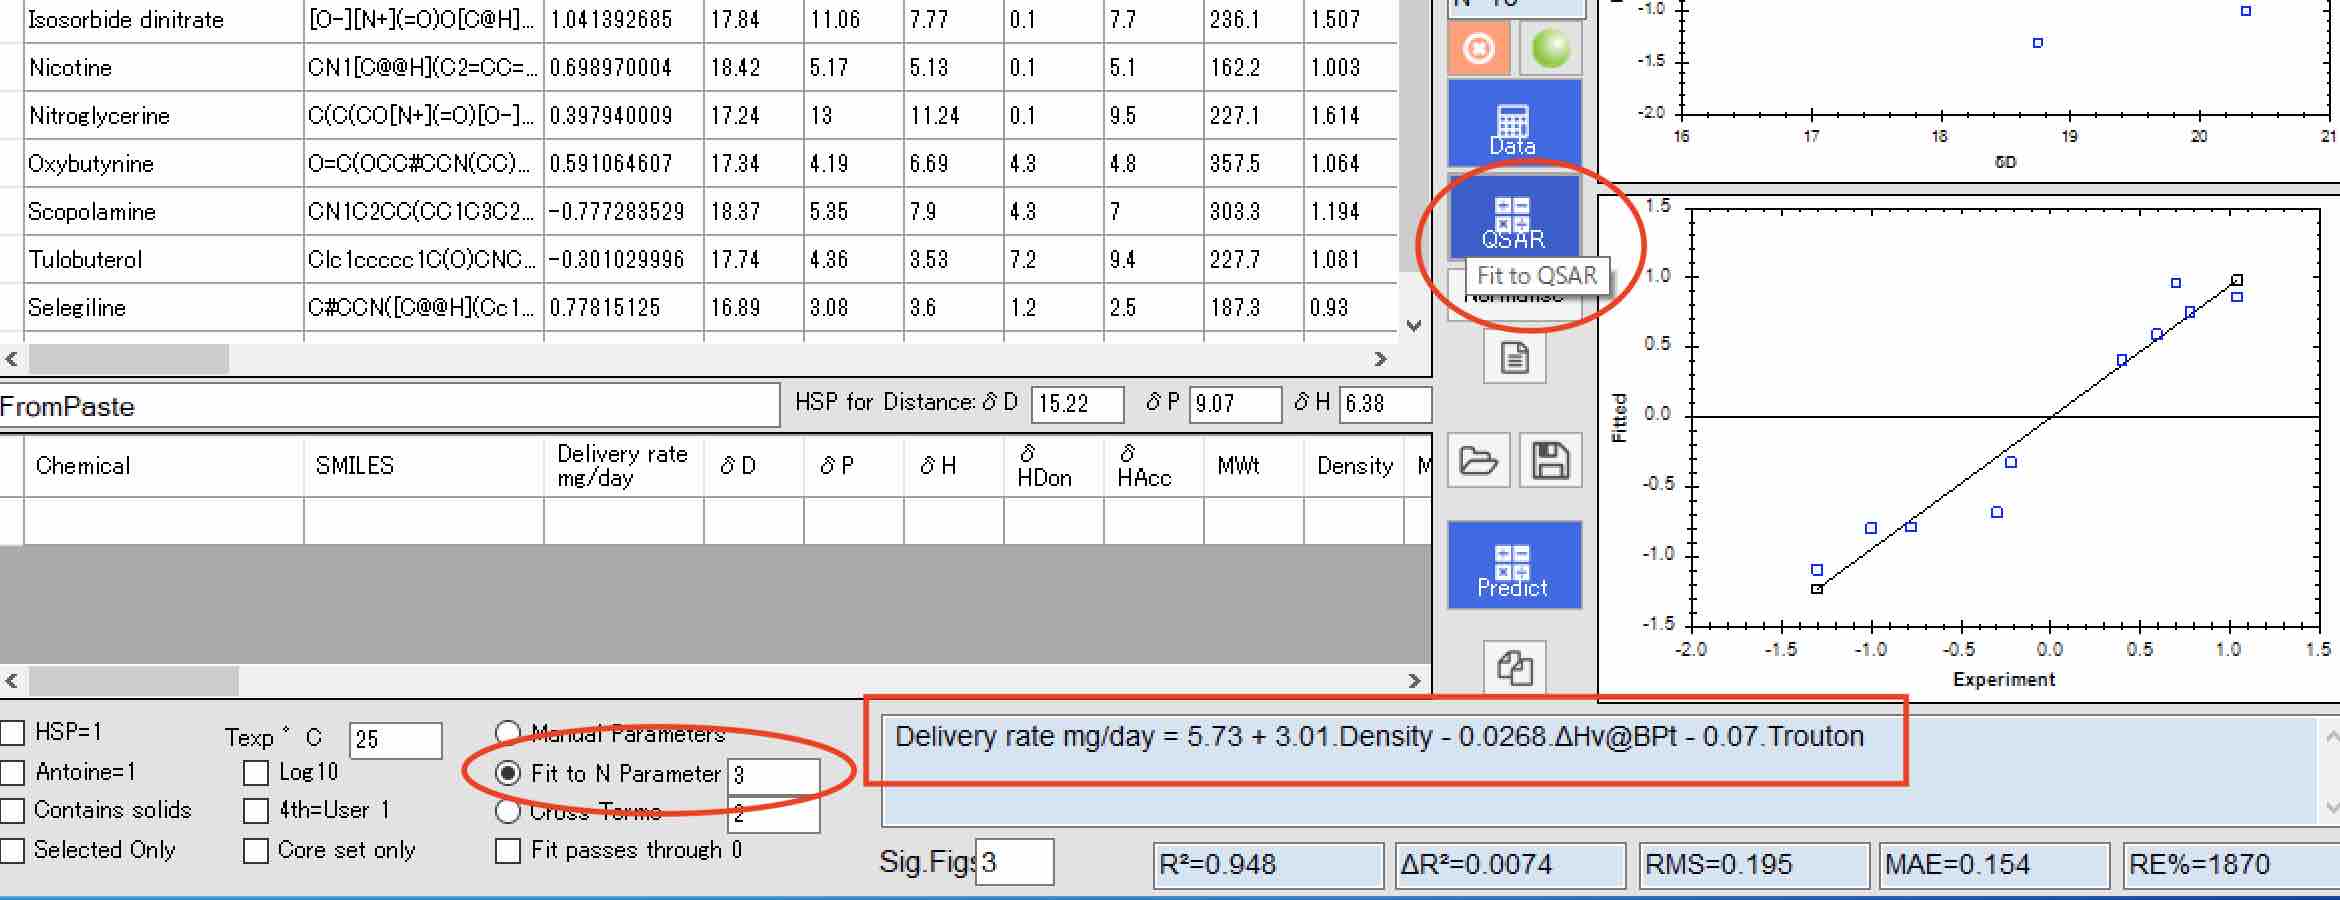Screen dimensions: 2340x900
Task: Enable the Antoine=1 checkbox
Action: click(12, 772)
